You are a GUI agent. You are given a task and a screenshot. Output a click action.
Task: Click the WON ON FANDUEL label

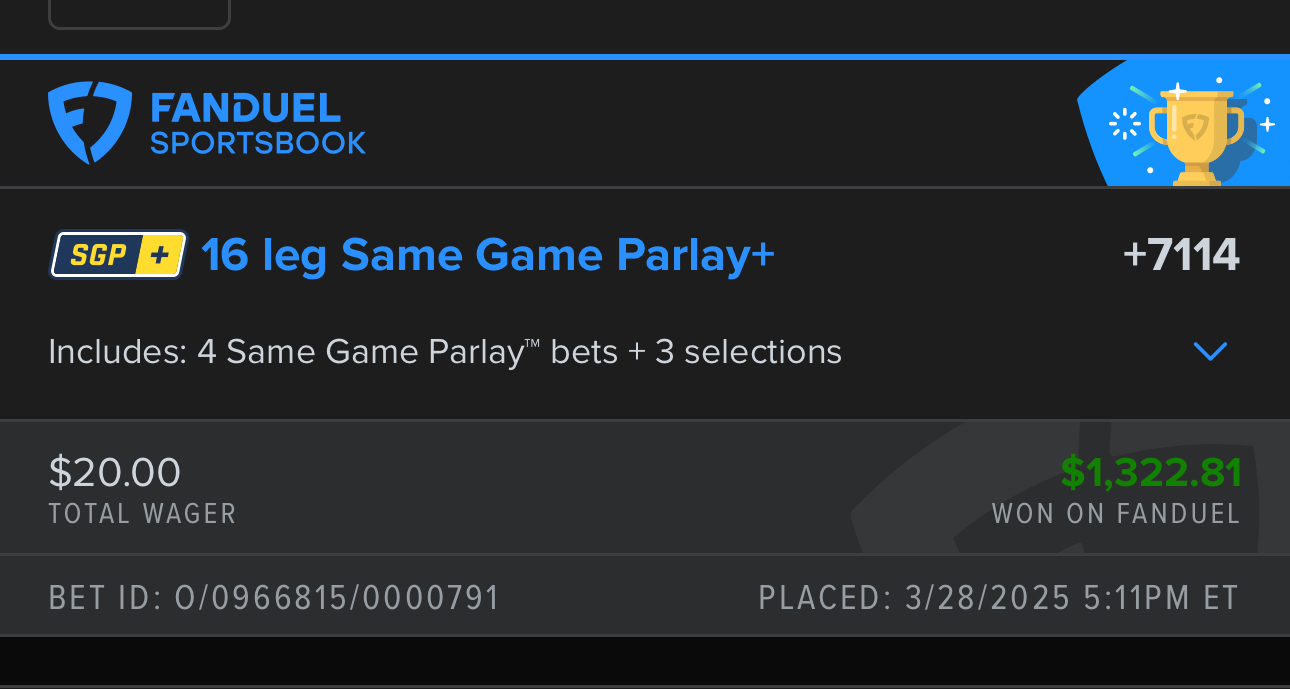coord(1115,514)
